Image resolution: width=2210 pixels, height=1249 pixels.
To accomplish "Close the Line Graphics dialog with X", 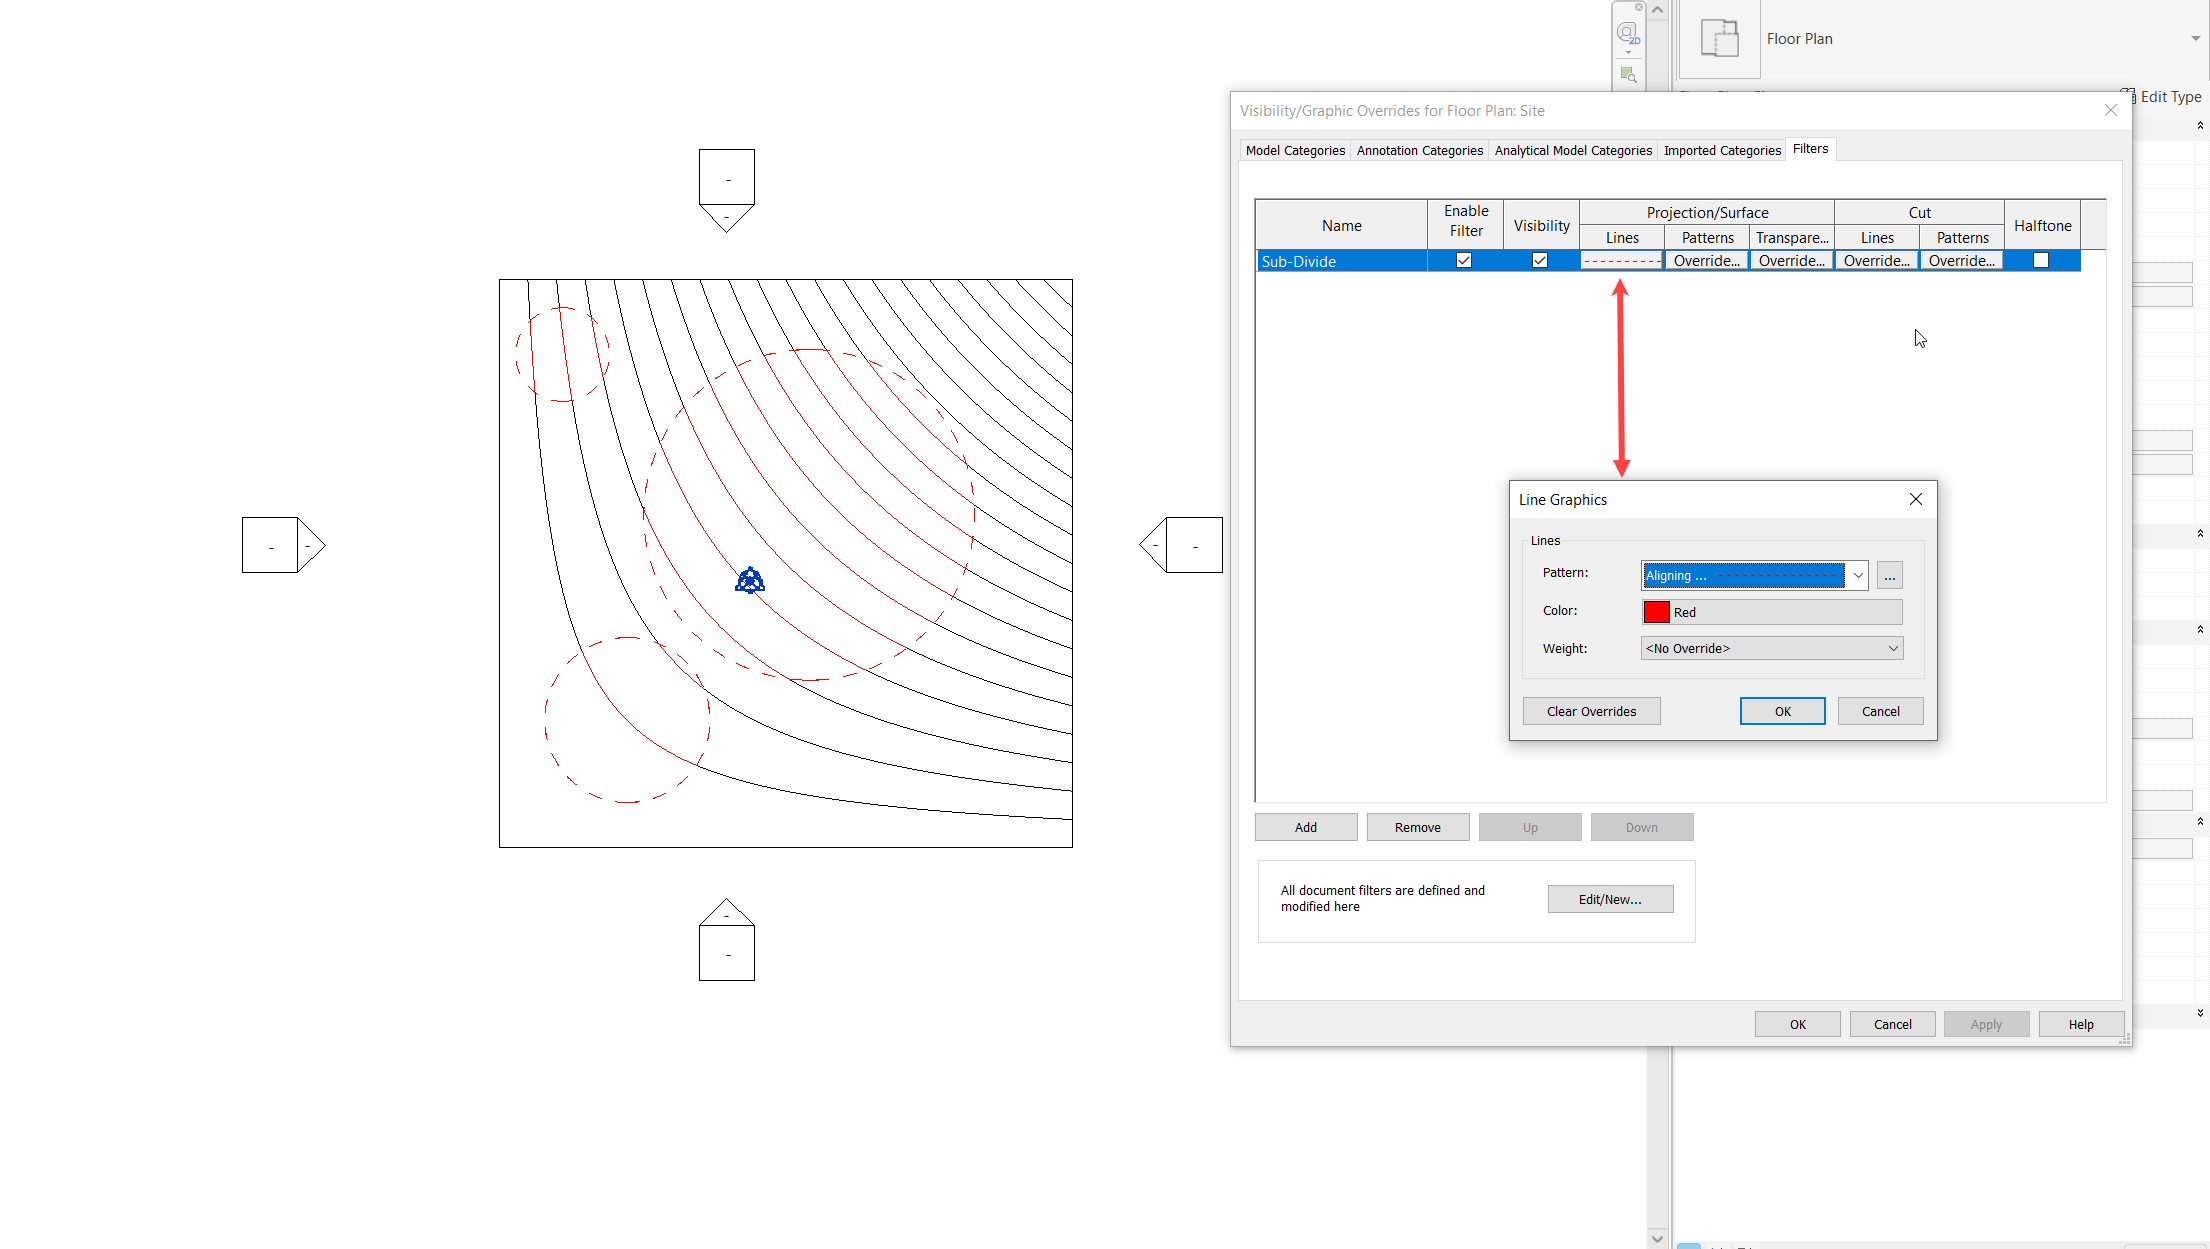I will (x=1916, y=499).
